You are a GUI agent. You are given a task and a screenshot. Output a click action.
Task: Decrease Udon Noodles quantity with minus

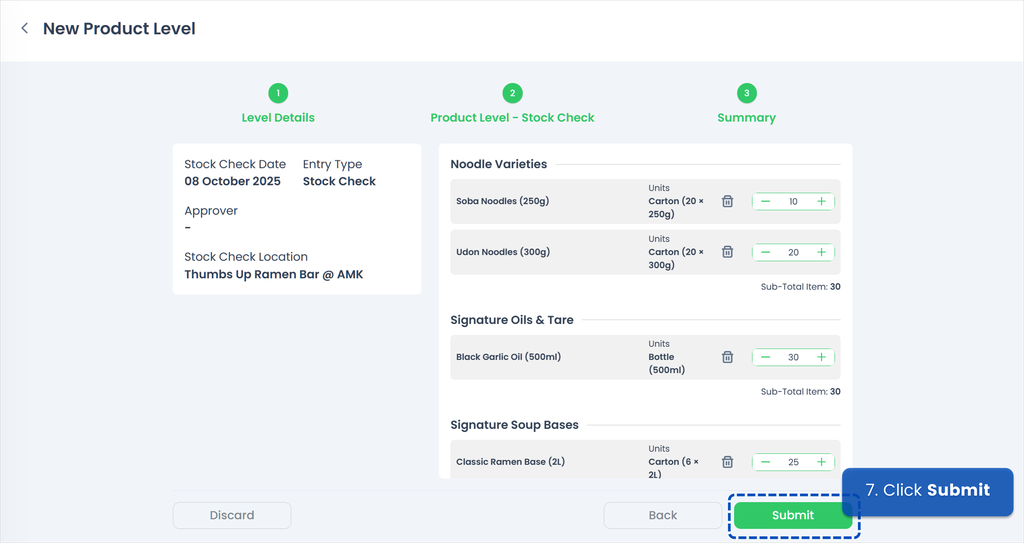click(x=765, y=252)
